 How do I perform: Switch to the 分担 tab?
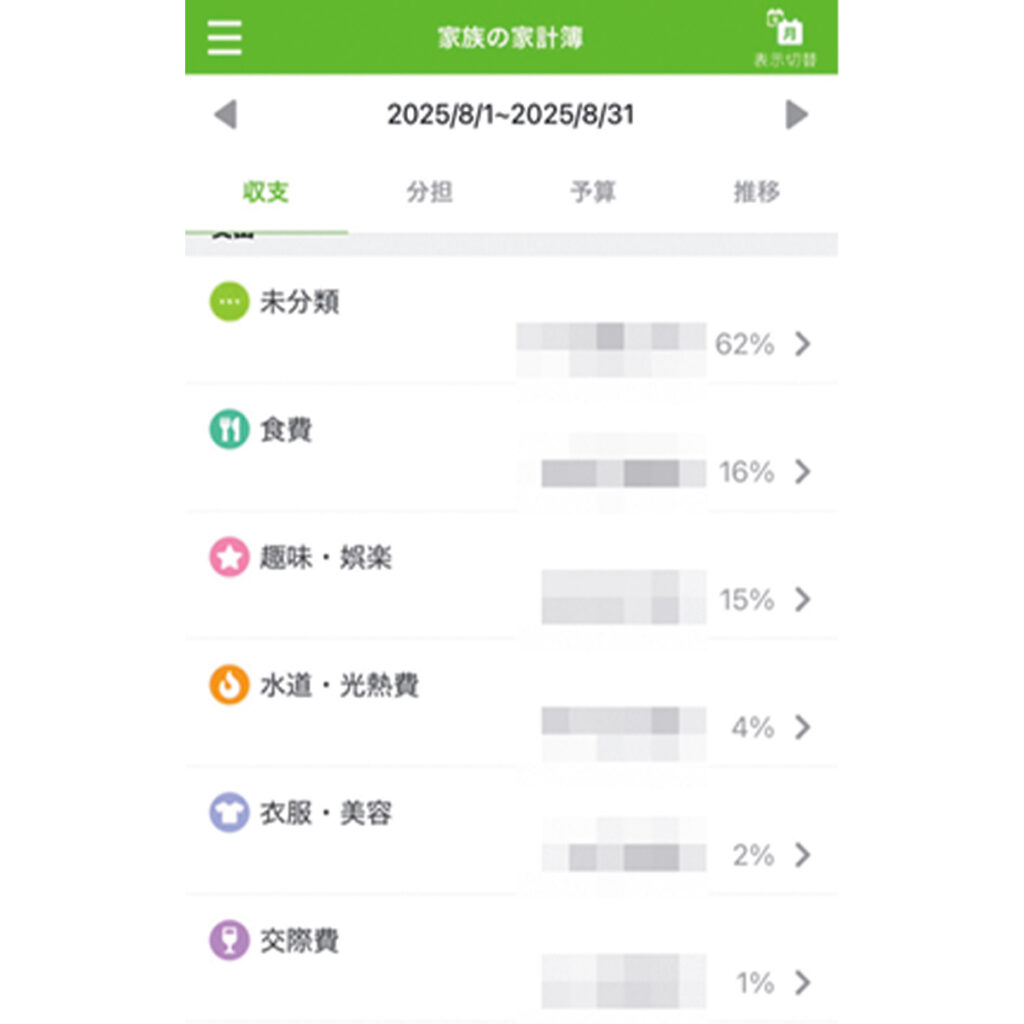429,192
